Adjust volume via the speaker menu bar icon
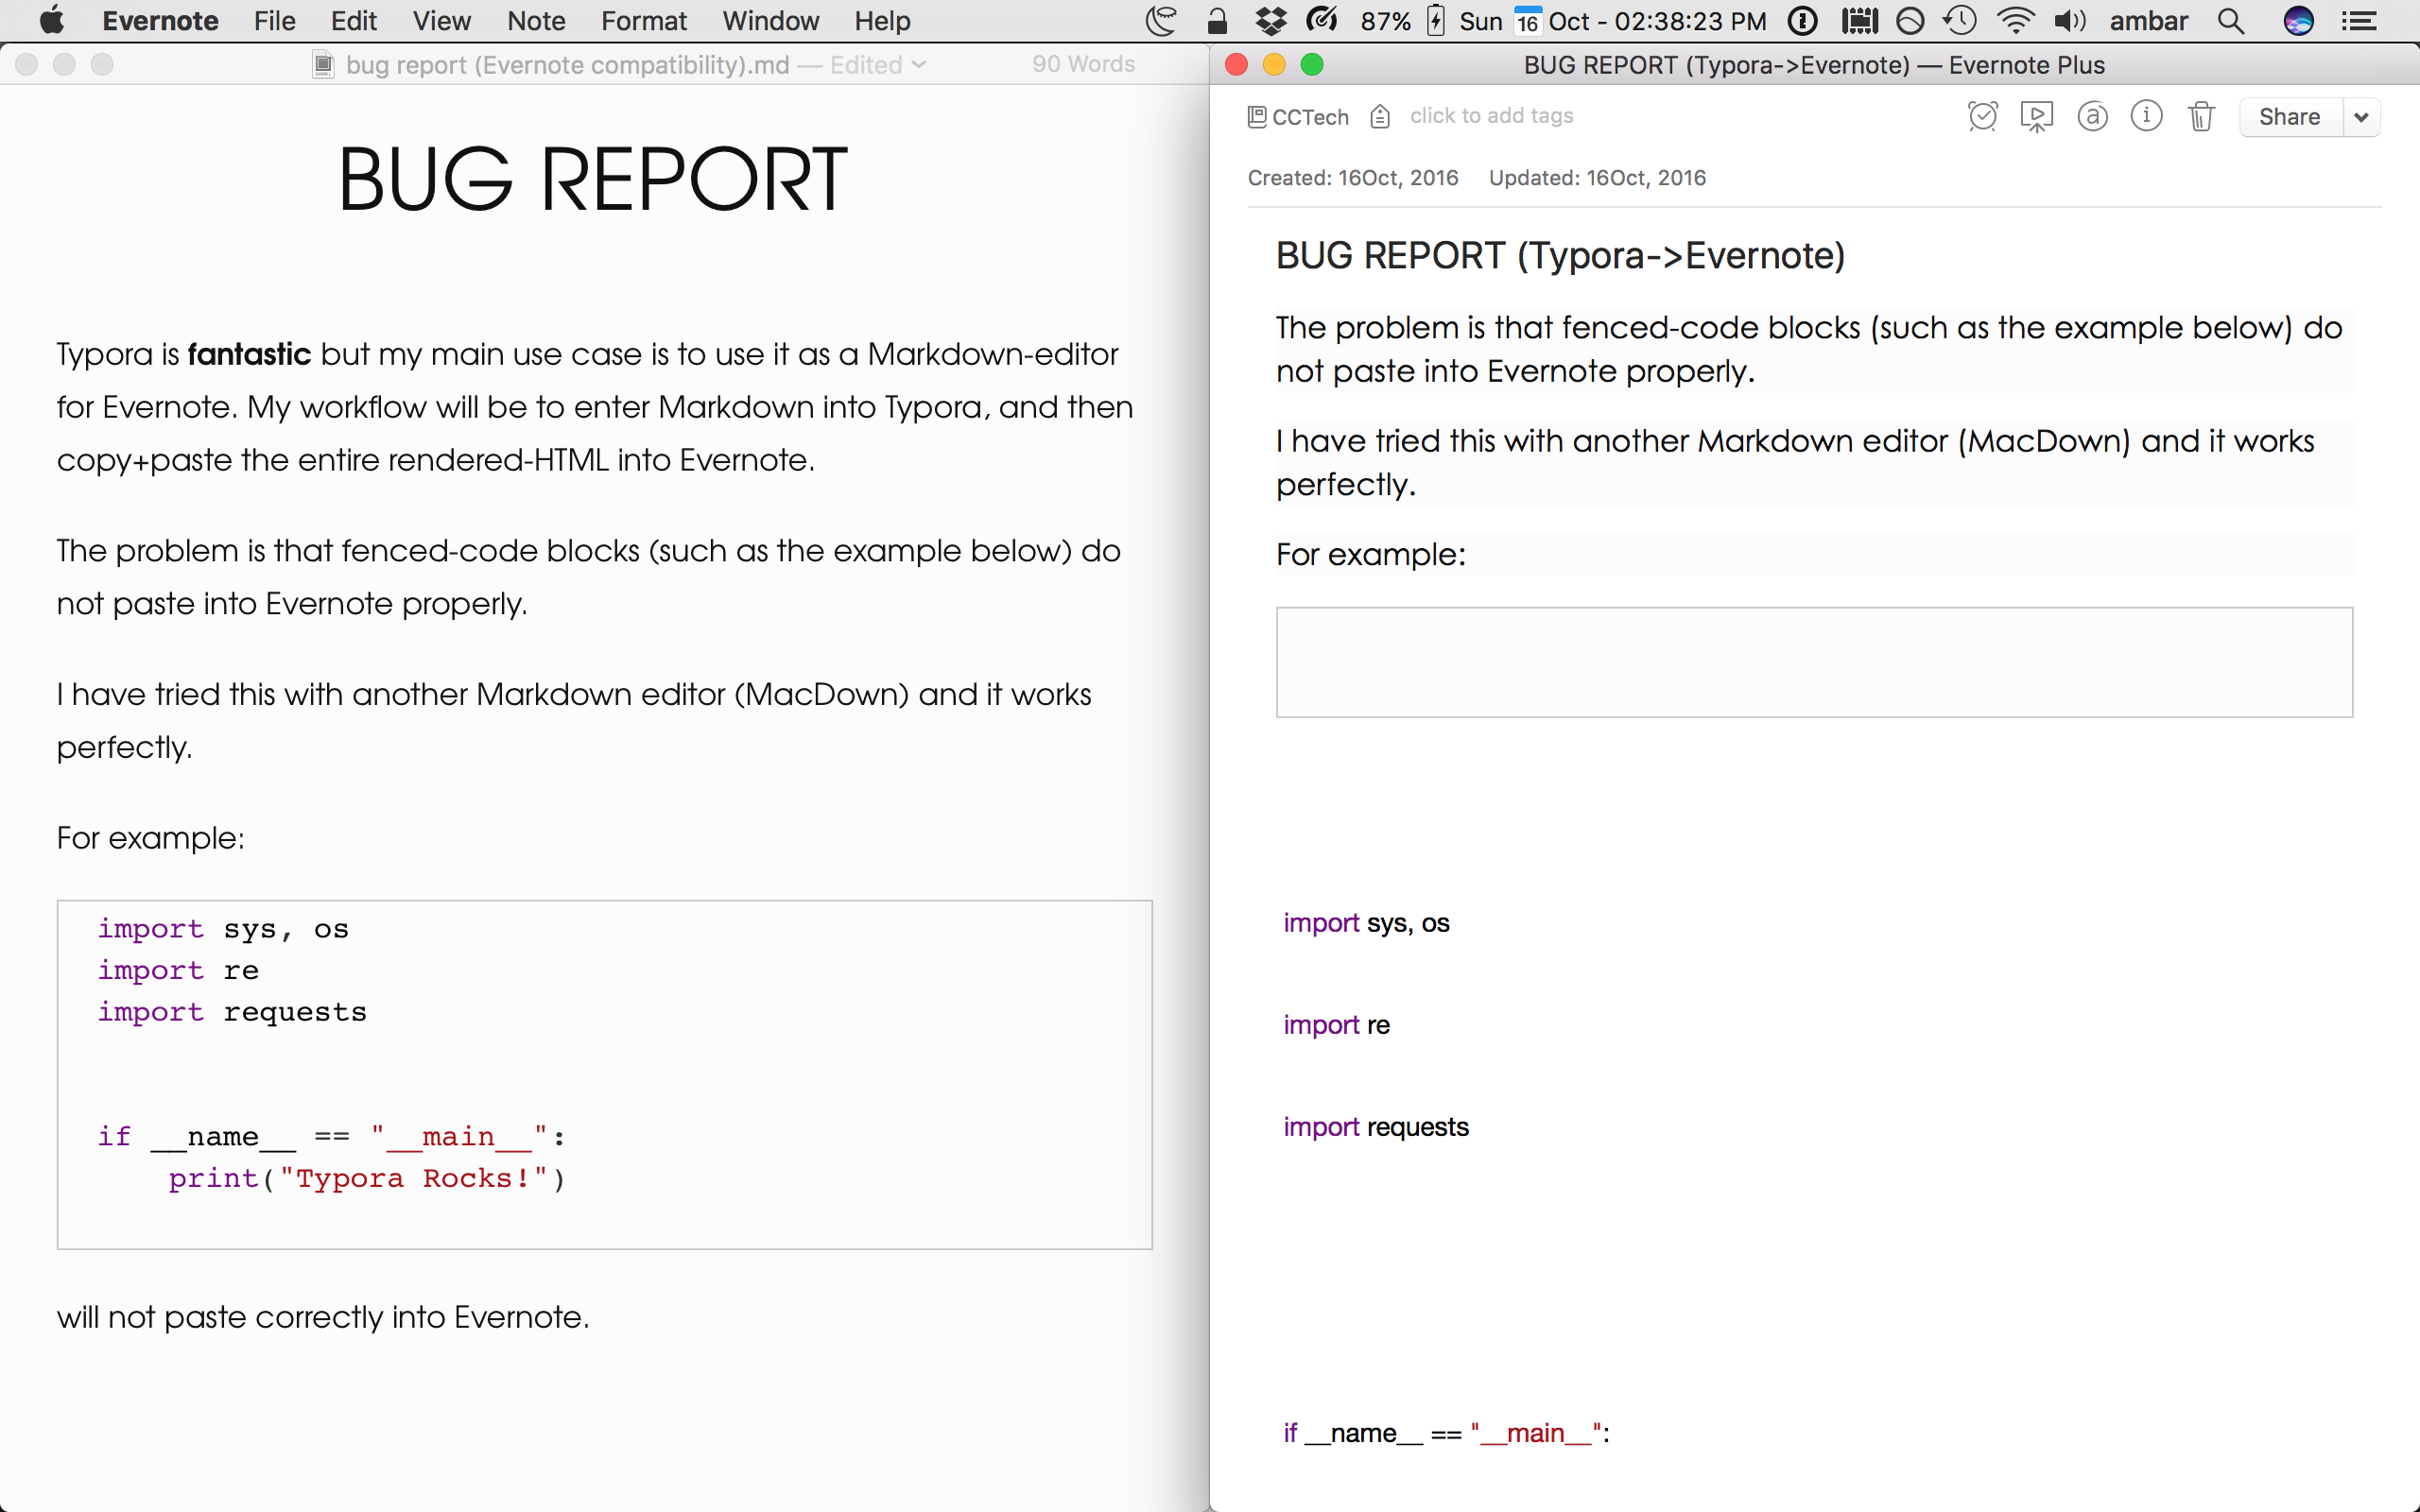 pos(2069,20)
